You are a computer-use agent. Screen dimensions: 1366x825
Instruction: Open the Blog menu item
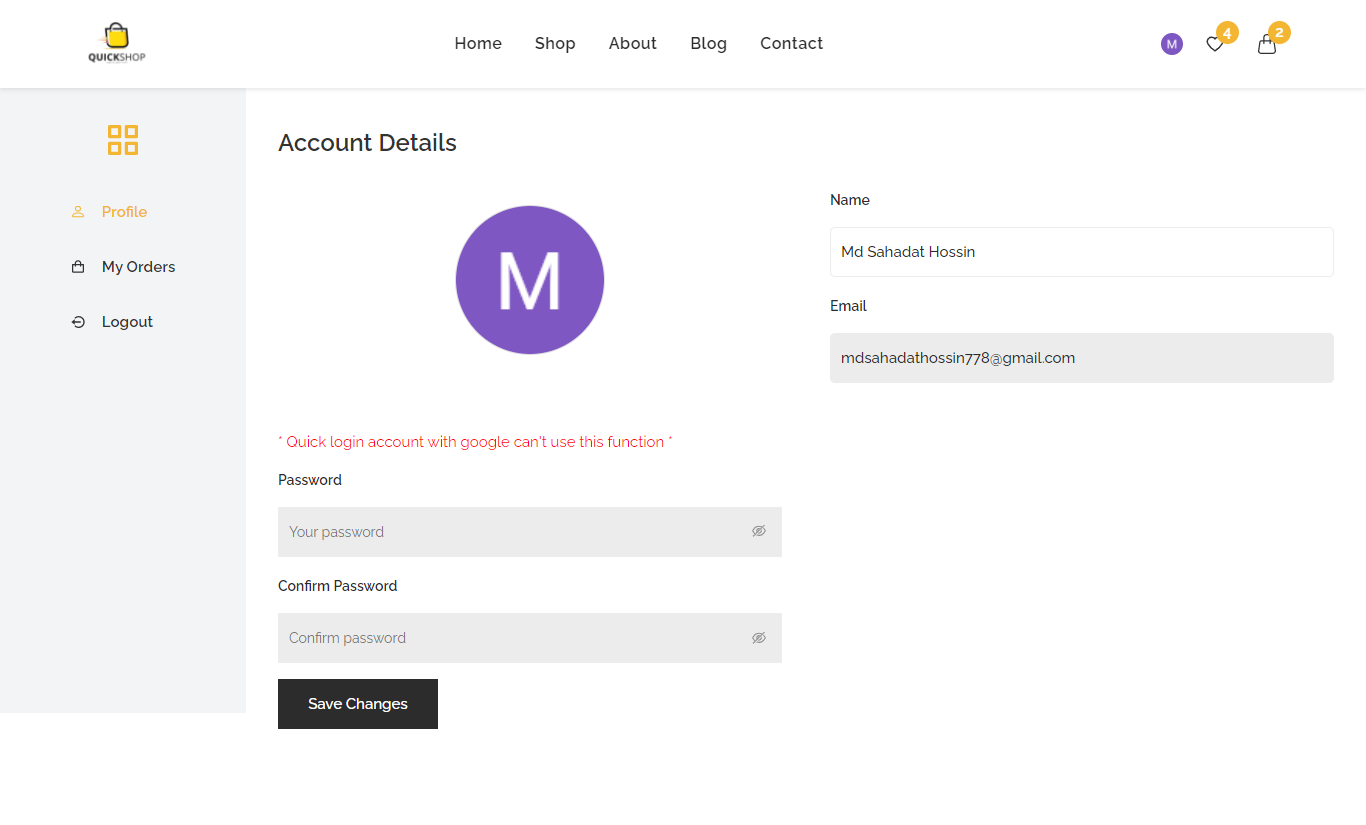click(x=708, y=43)
